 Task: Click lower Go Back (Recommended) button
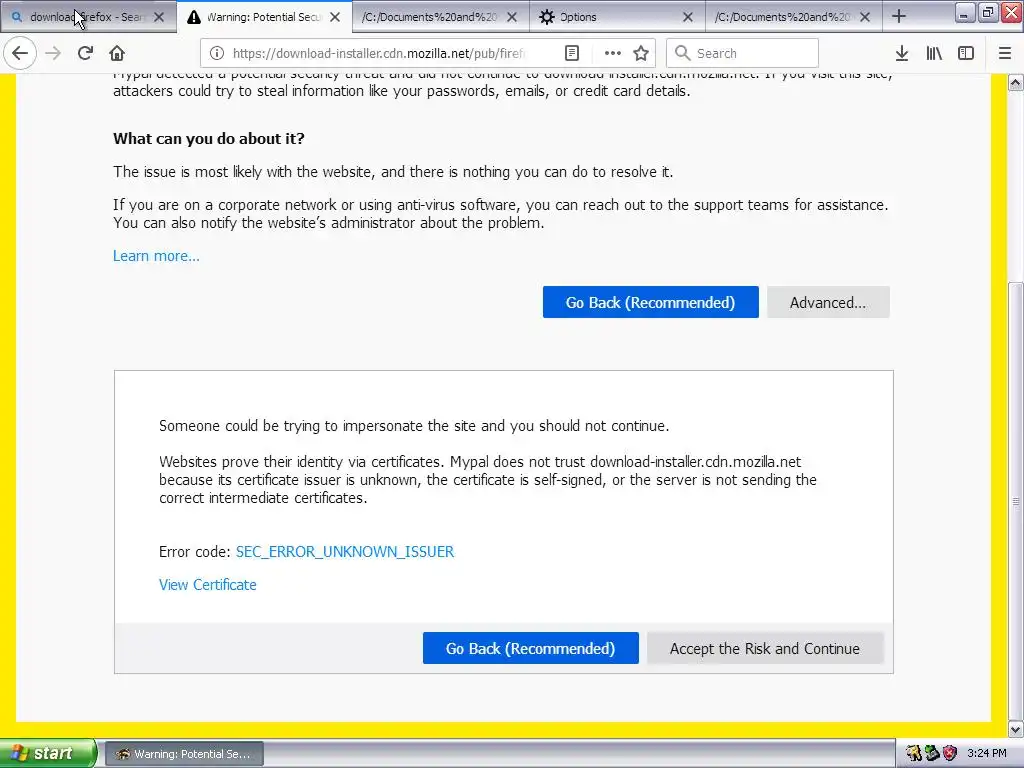(x=530, y=648)
